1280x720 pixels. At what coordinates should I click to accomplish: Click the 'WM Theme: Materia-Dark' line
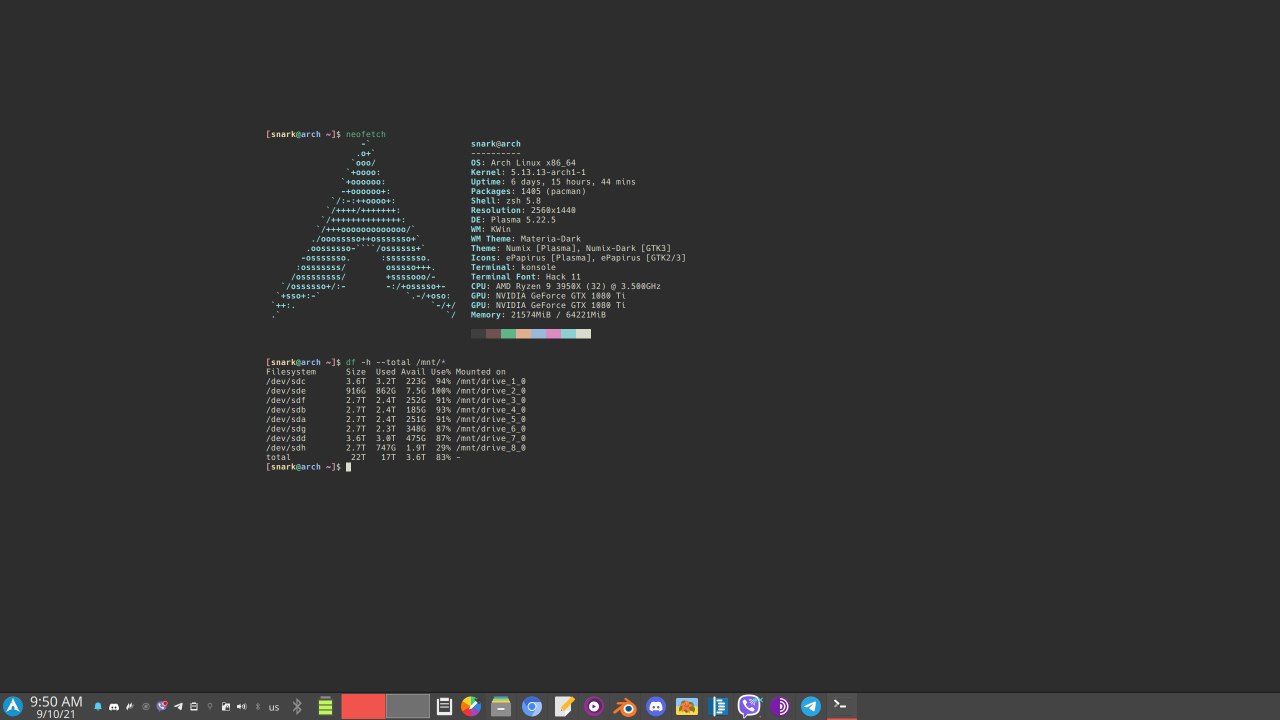(526, 239)
